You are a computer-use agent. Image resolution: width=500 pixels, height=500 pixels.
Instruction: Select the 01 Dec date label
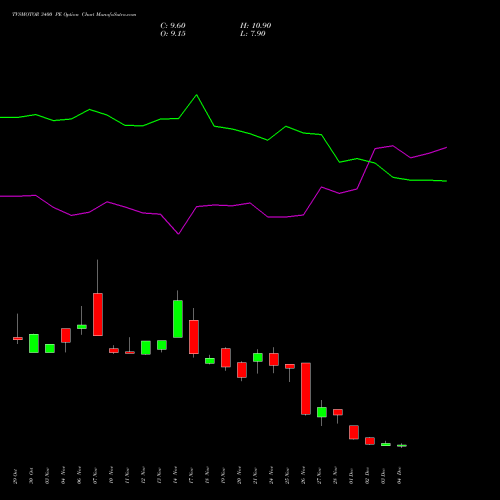(x=351, y=476)
